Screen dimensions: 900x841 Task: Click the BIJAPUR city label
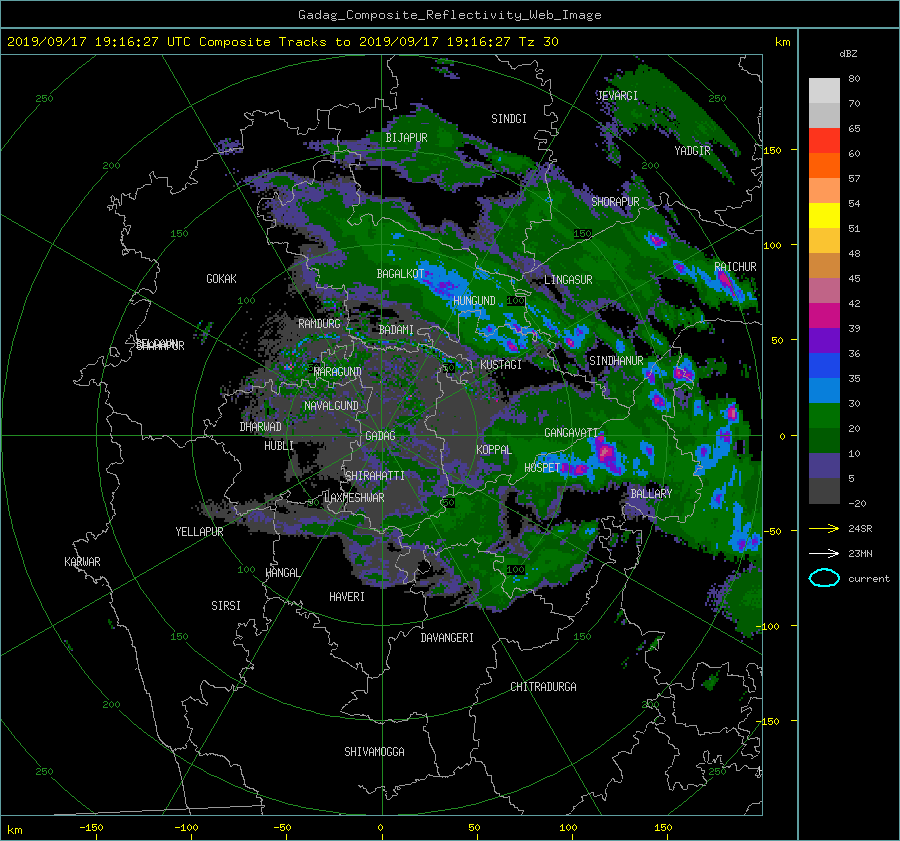point(406,138)
